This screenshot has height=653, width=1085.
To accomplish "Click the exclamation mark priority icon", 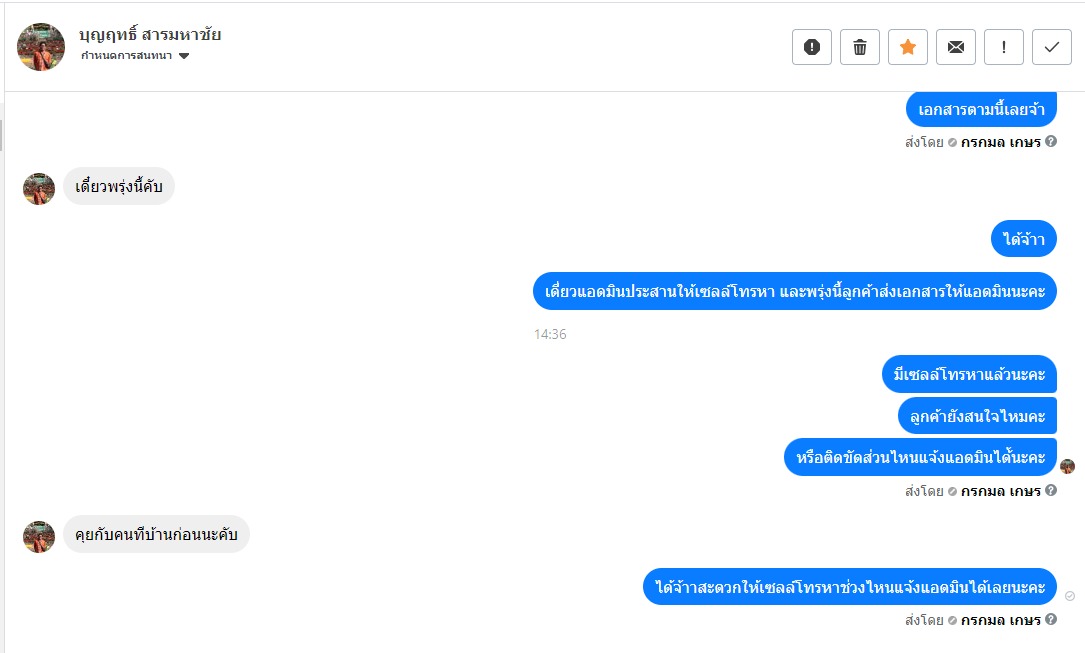I will 1004,47.
